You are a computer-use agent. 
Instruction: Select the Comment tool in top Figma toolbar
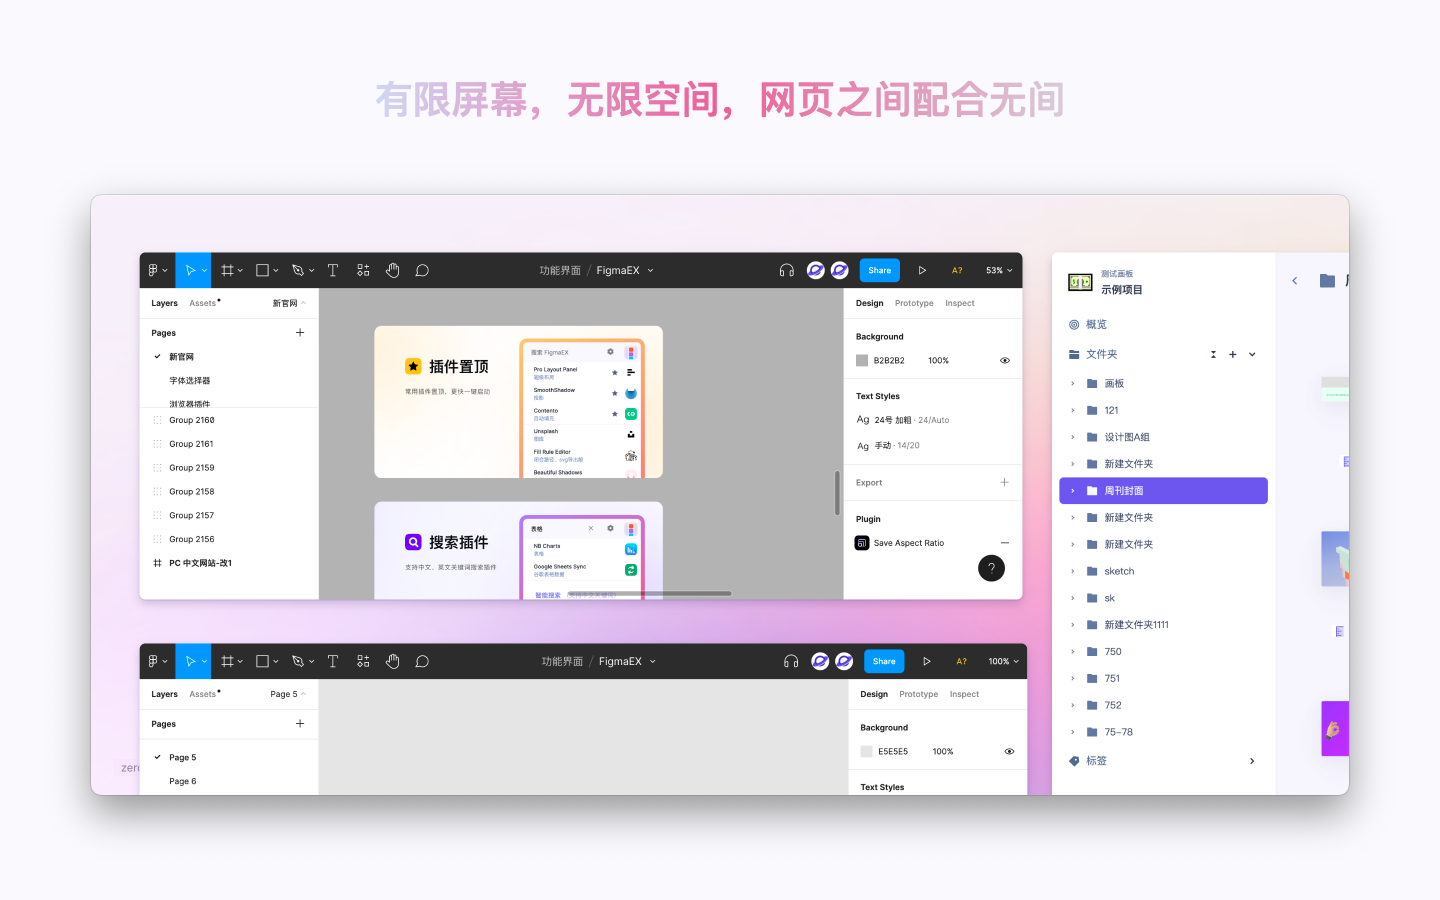pyautogui.click(x=422, y=270)
